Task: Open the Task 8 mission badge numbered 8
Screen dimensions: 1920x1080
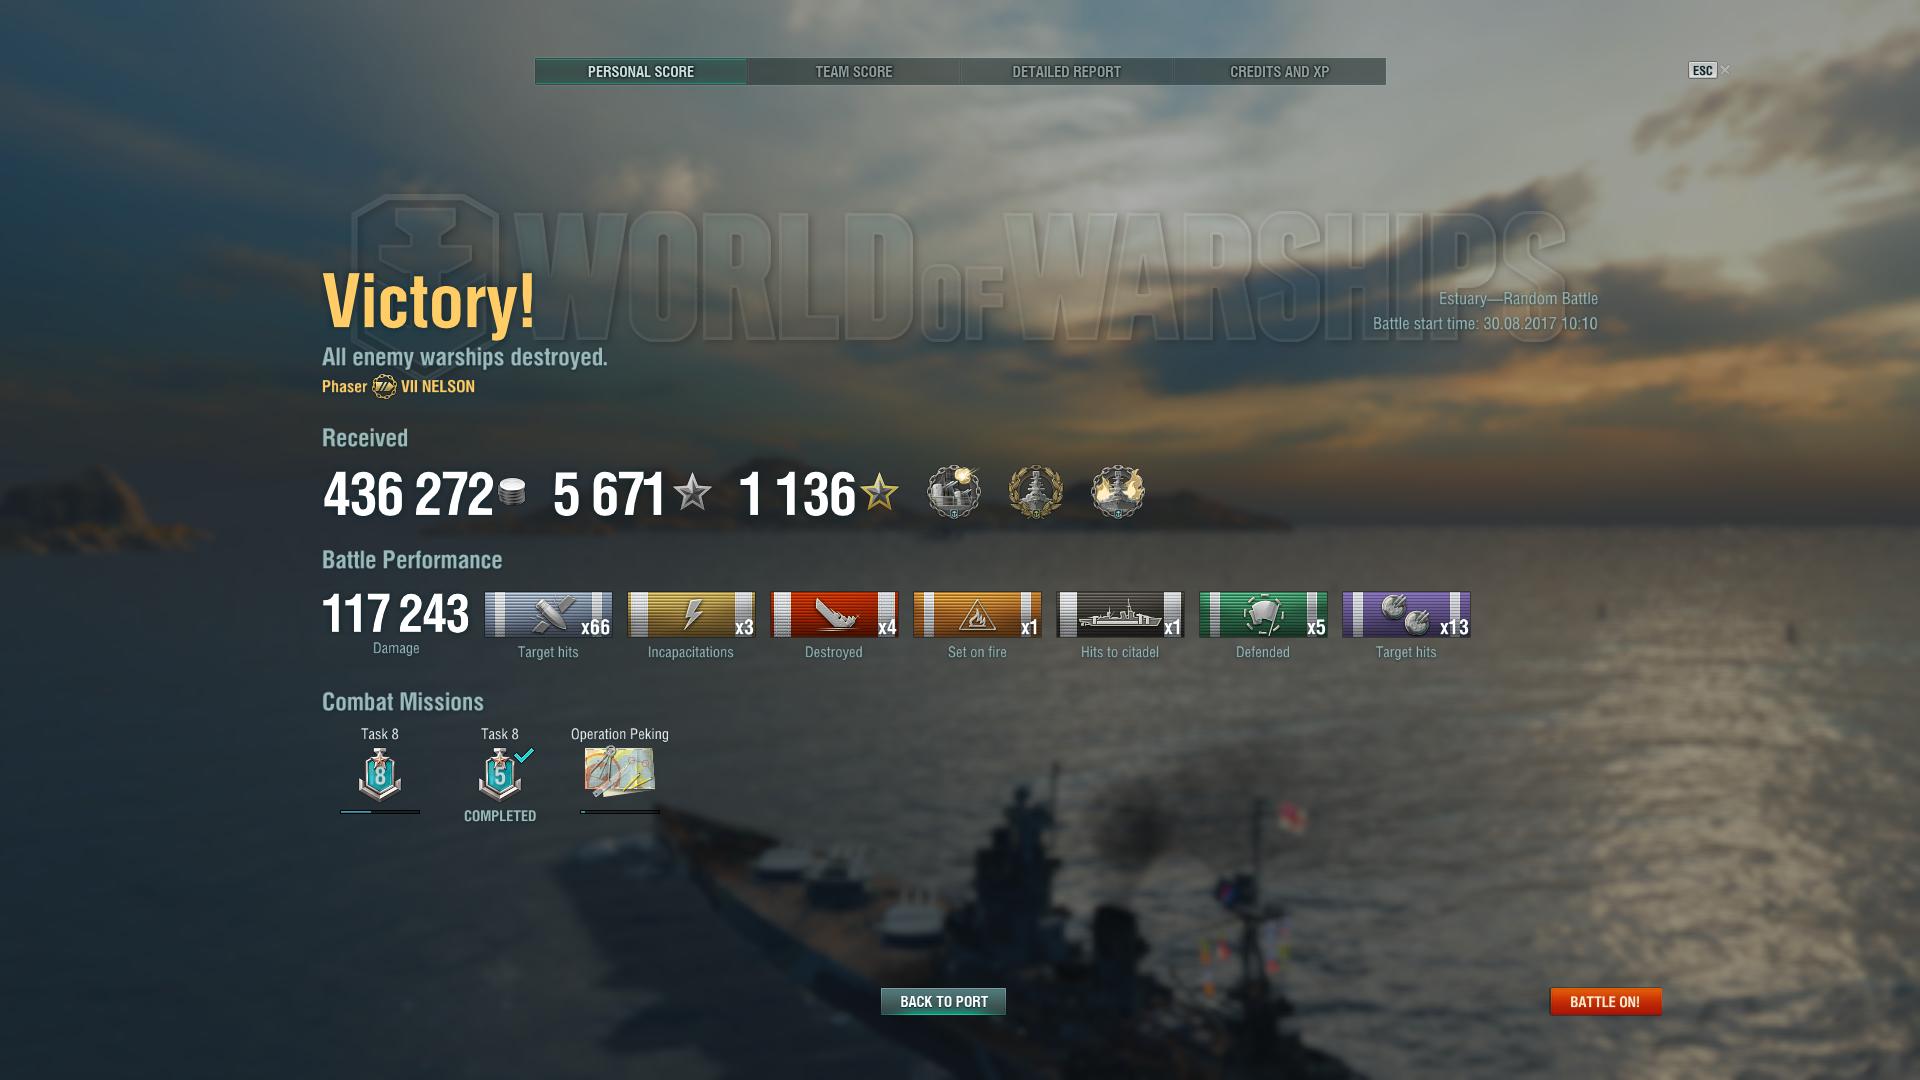Action: [380, 774]
